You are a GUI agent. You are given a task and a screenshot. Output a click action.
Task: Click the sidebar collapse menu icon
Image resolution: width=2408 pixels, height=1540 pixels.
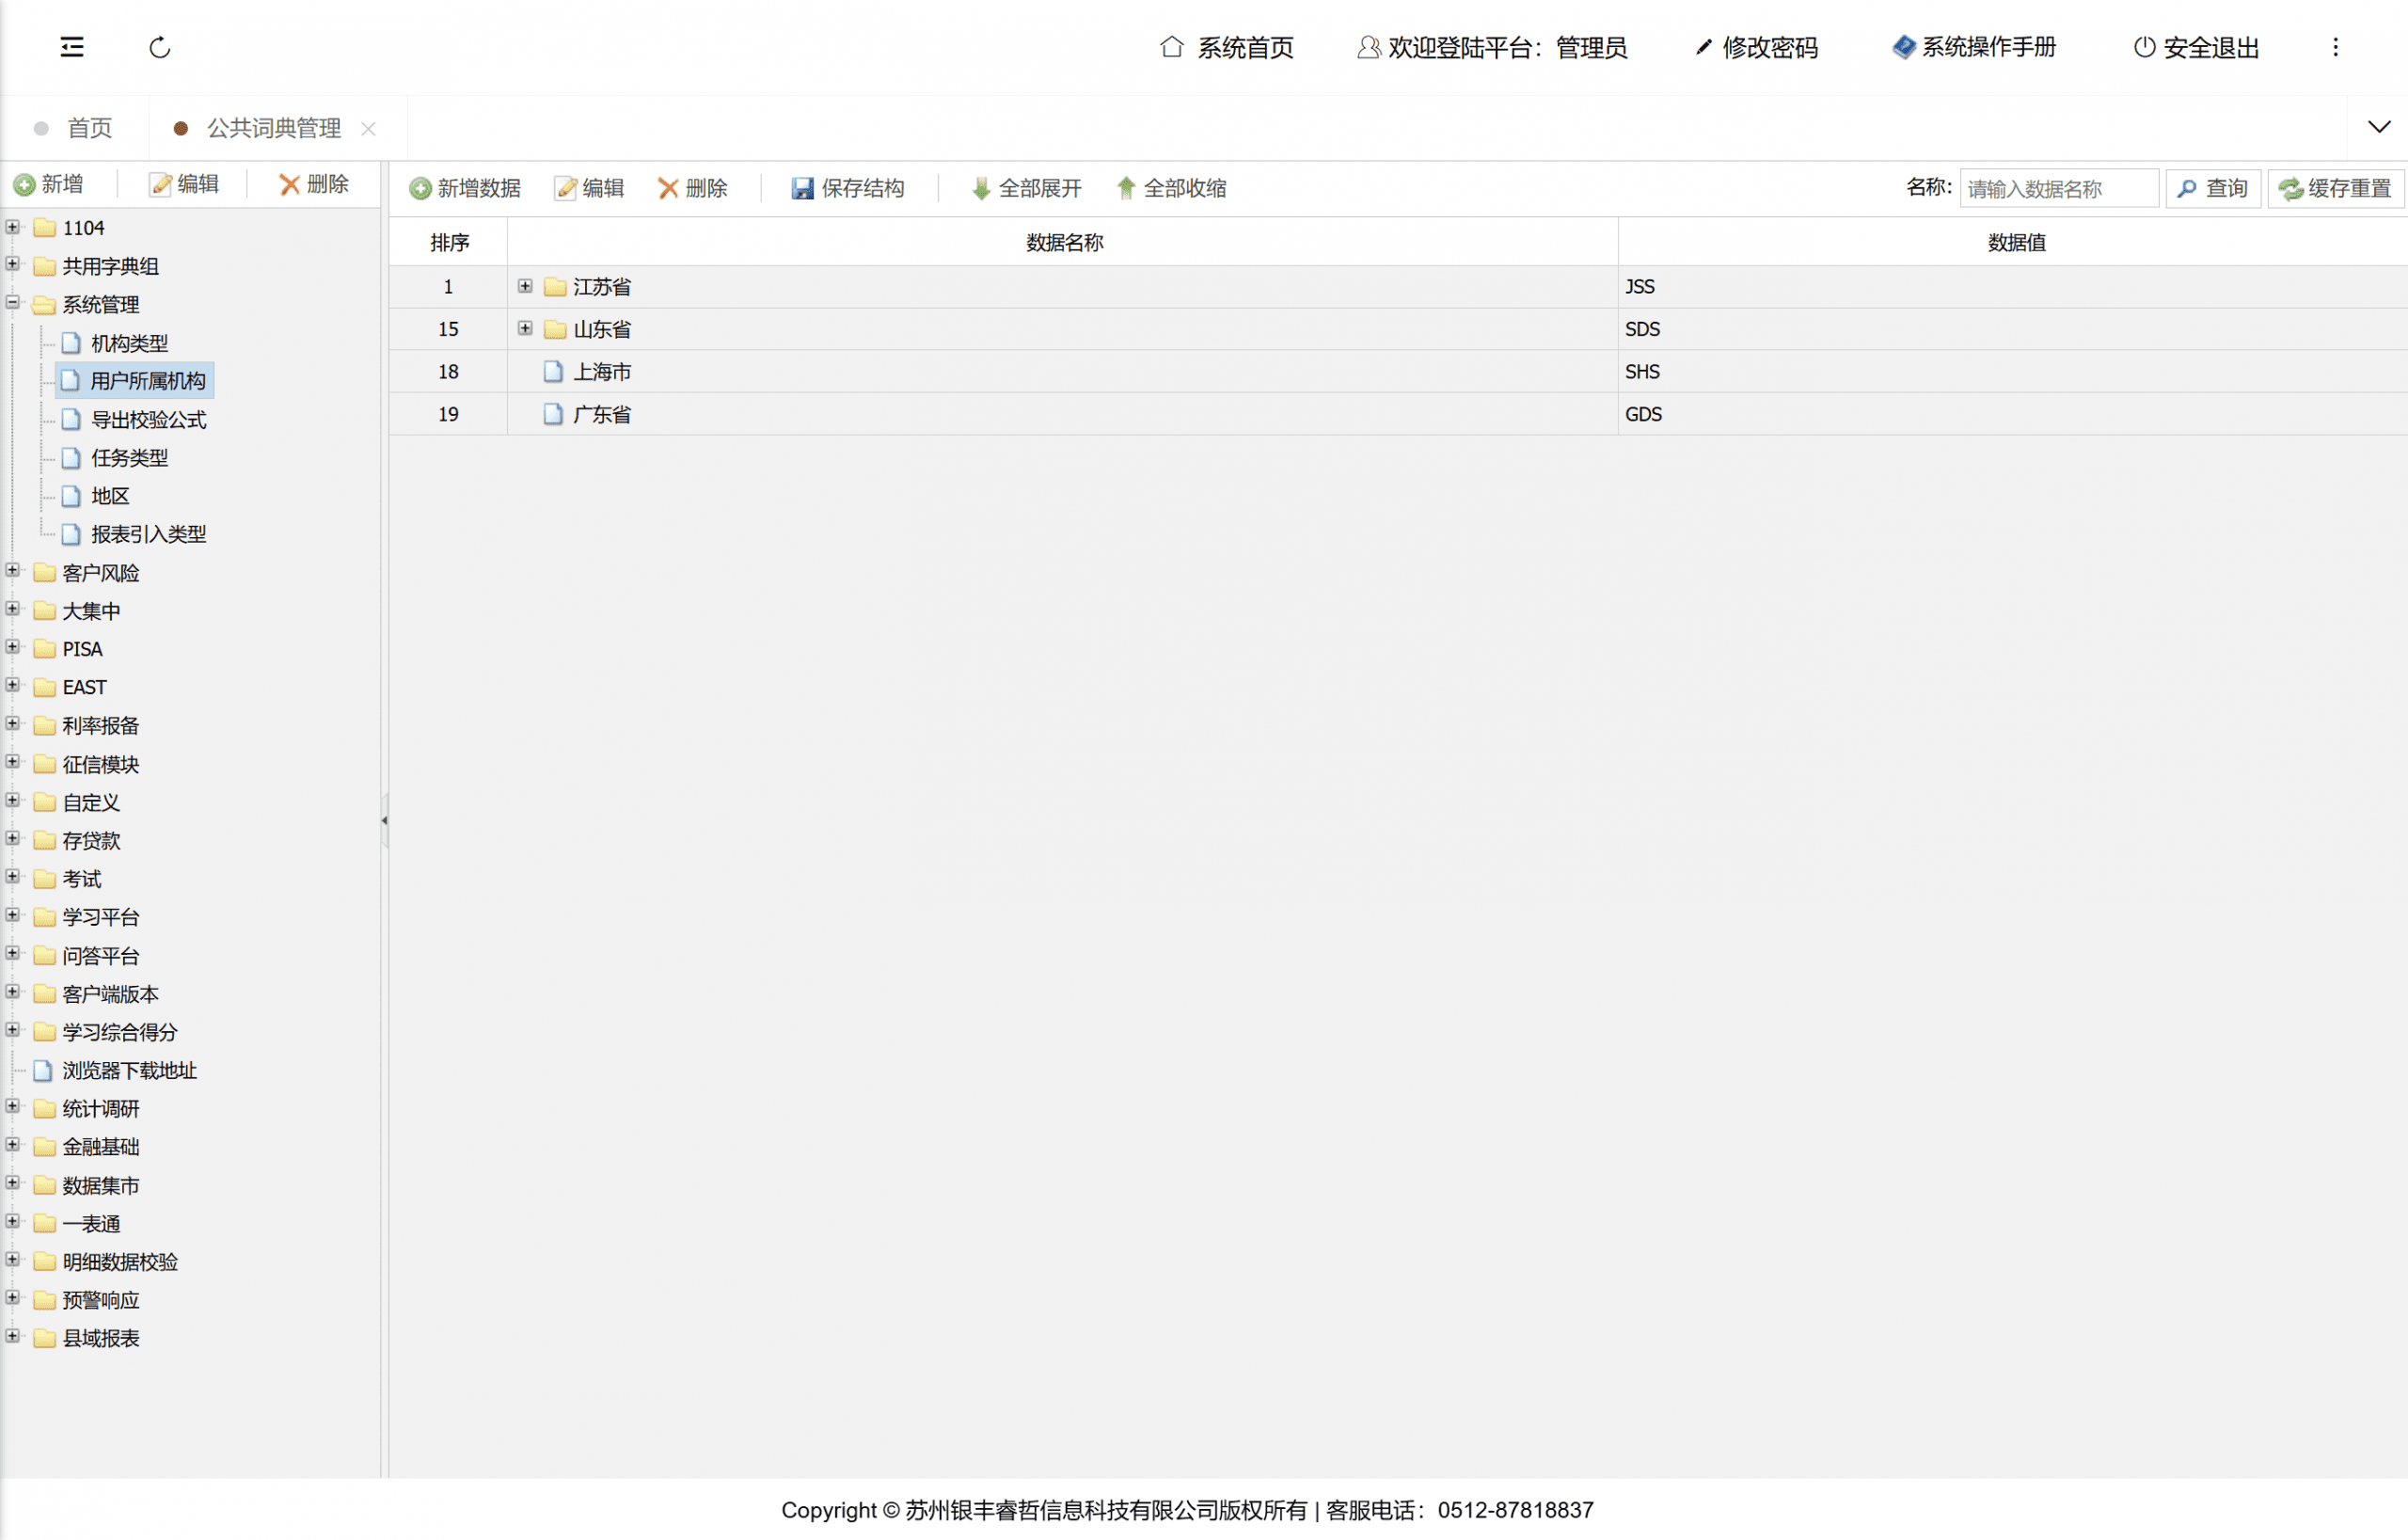pyautogui.click(x=72, y=47)
